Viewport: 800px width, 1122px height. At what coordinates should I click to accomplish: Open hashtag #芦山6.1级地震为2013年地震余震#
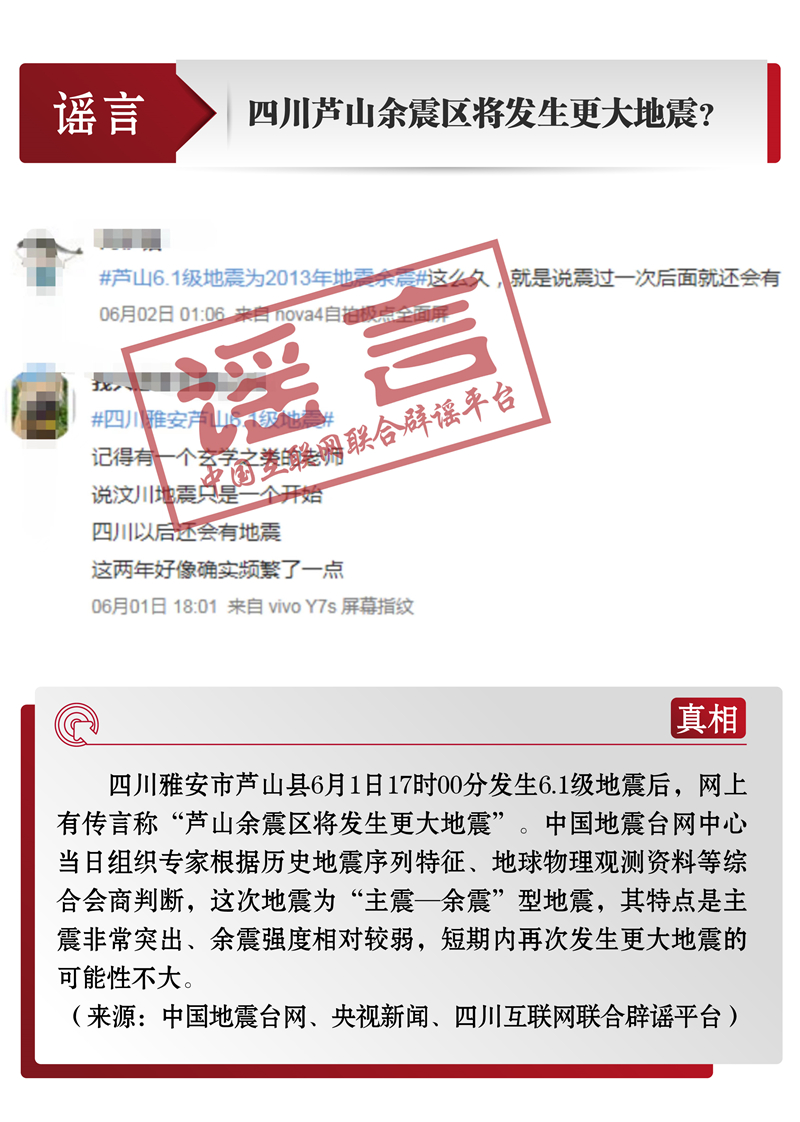click(x=263, y=278)
